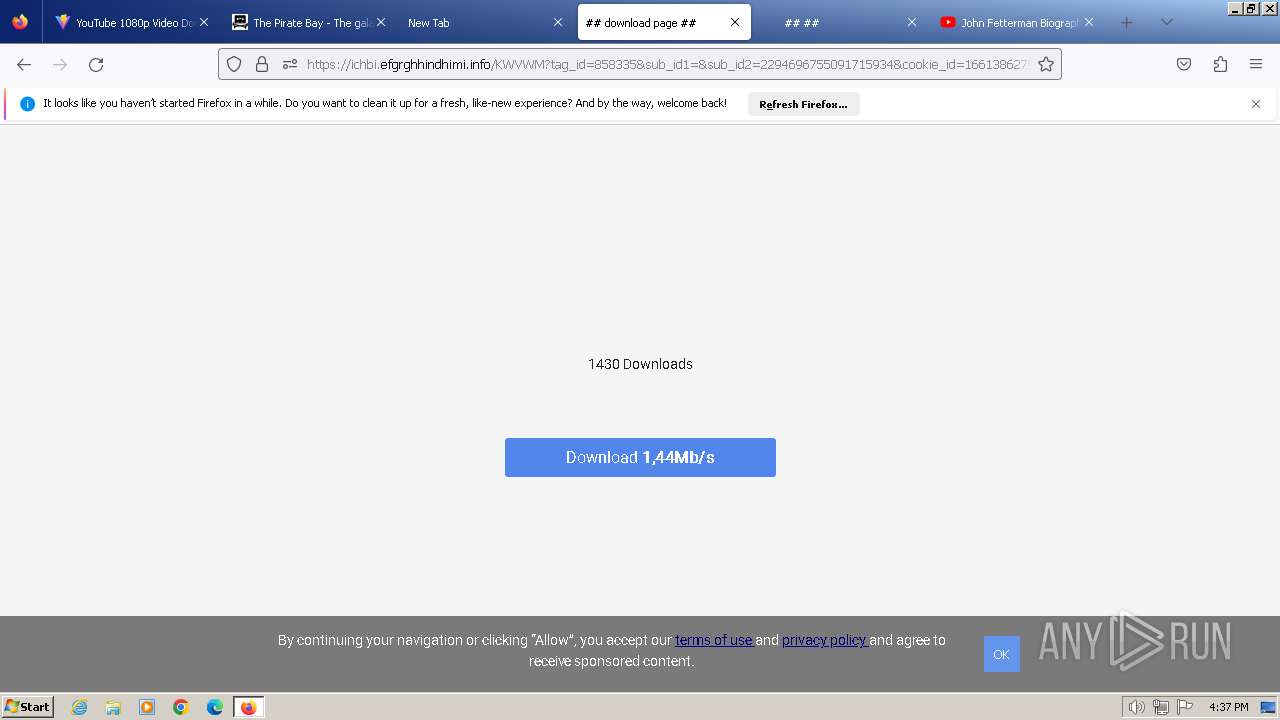Open the network tray icon
Image resolution: width=1280 pixels, height=720 pixels.
1161,707
